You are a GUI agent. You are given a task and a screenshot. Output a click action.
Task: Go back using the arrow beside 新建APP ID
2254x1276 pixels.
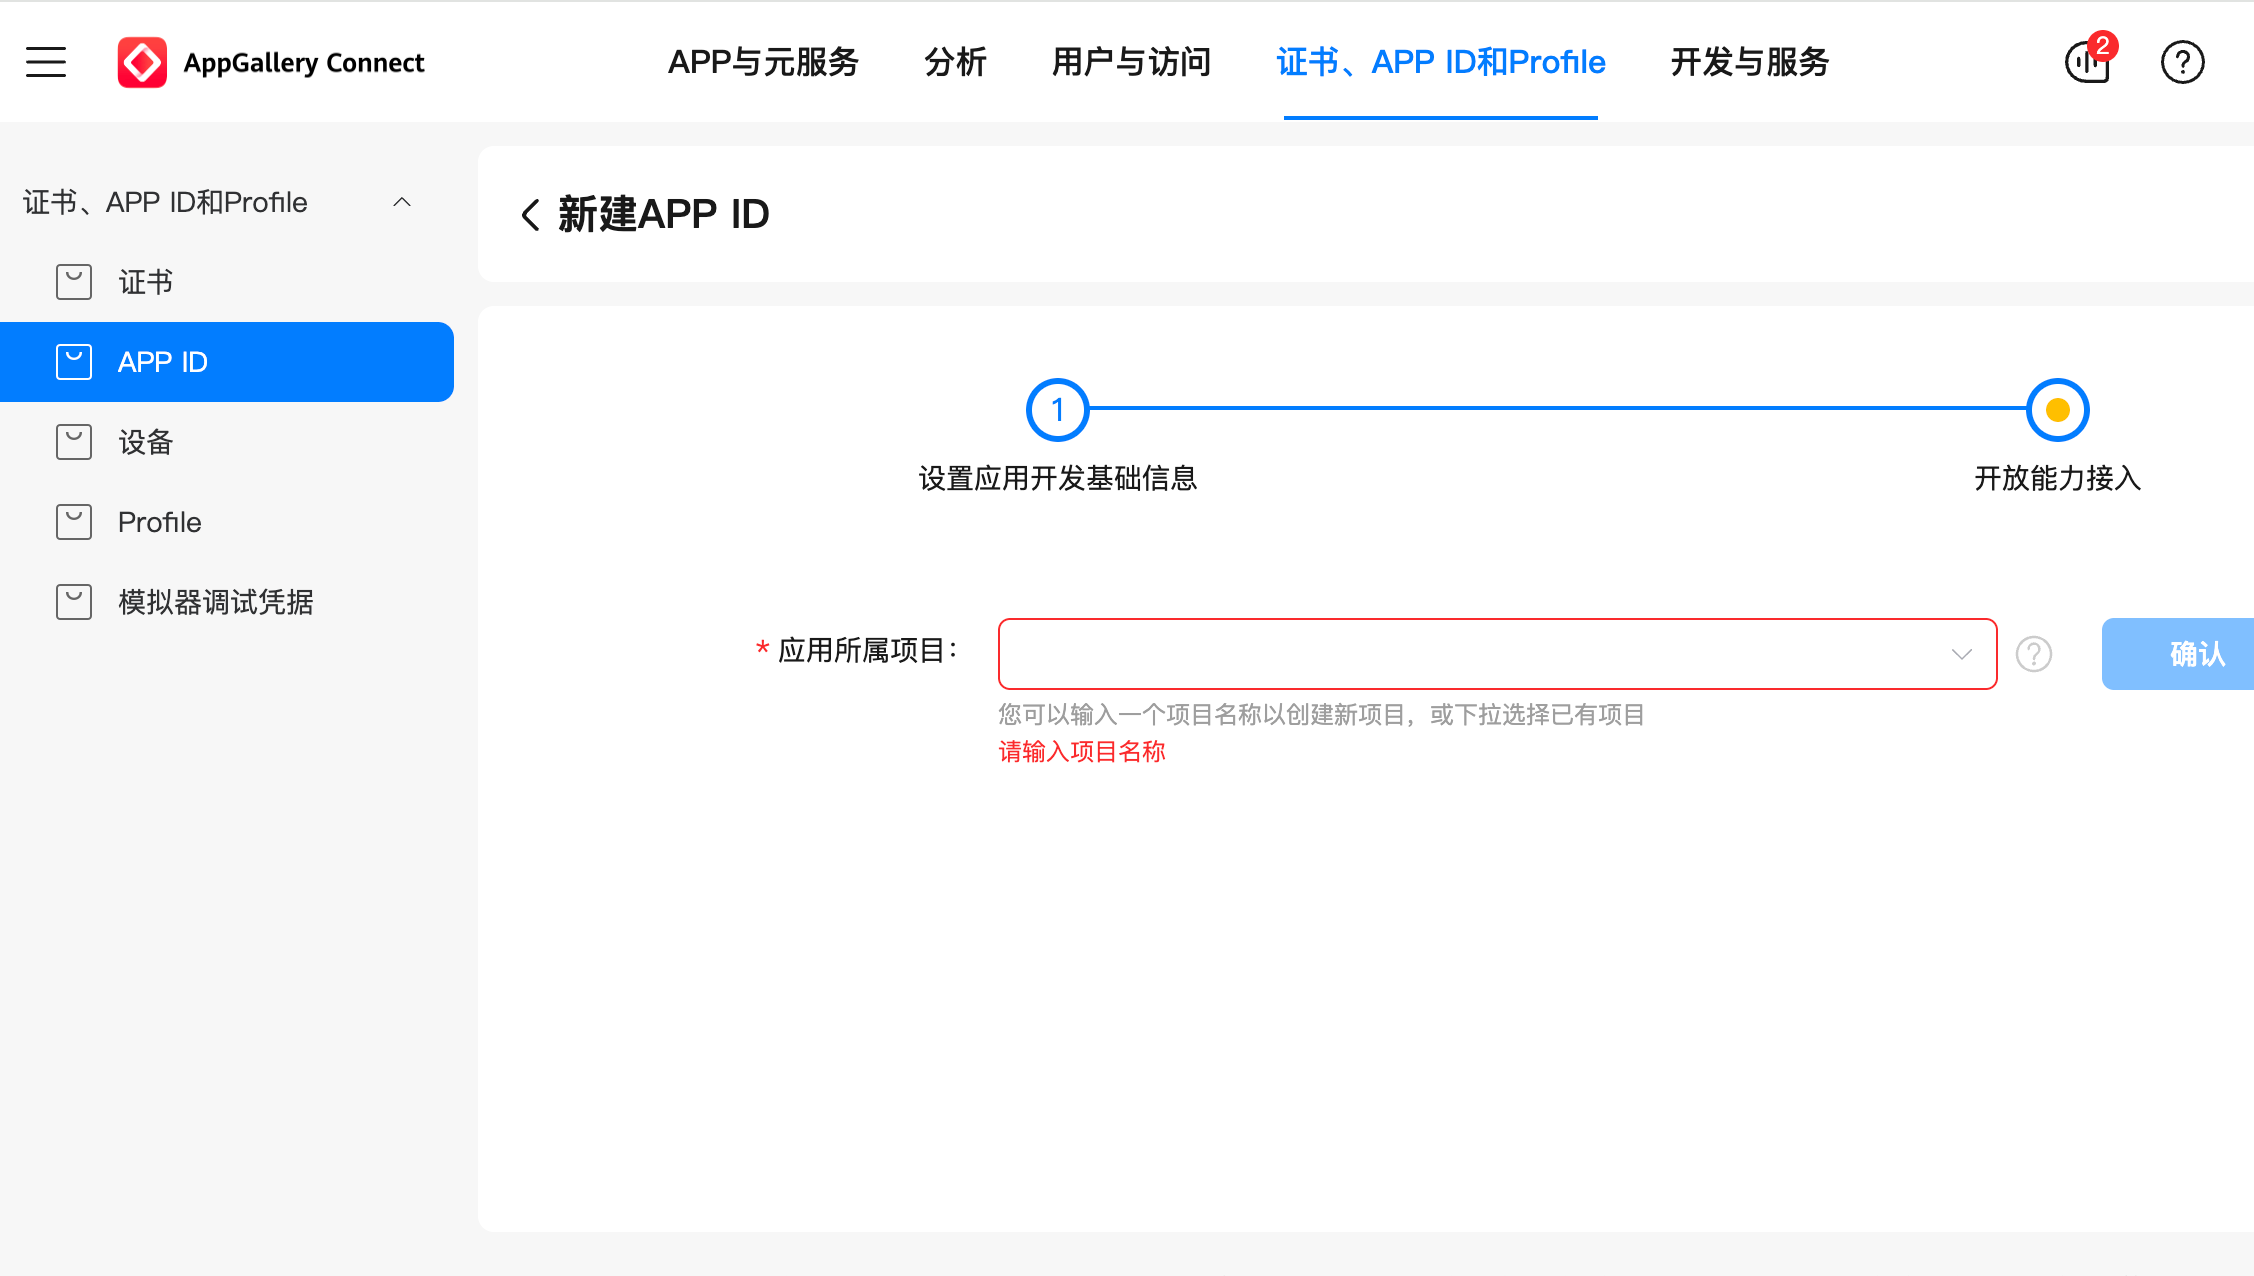click(530, 214)
